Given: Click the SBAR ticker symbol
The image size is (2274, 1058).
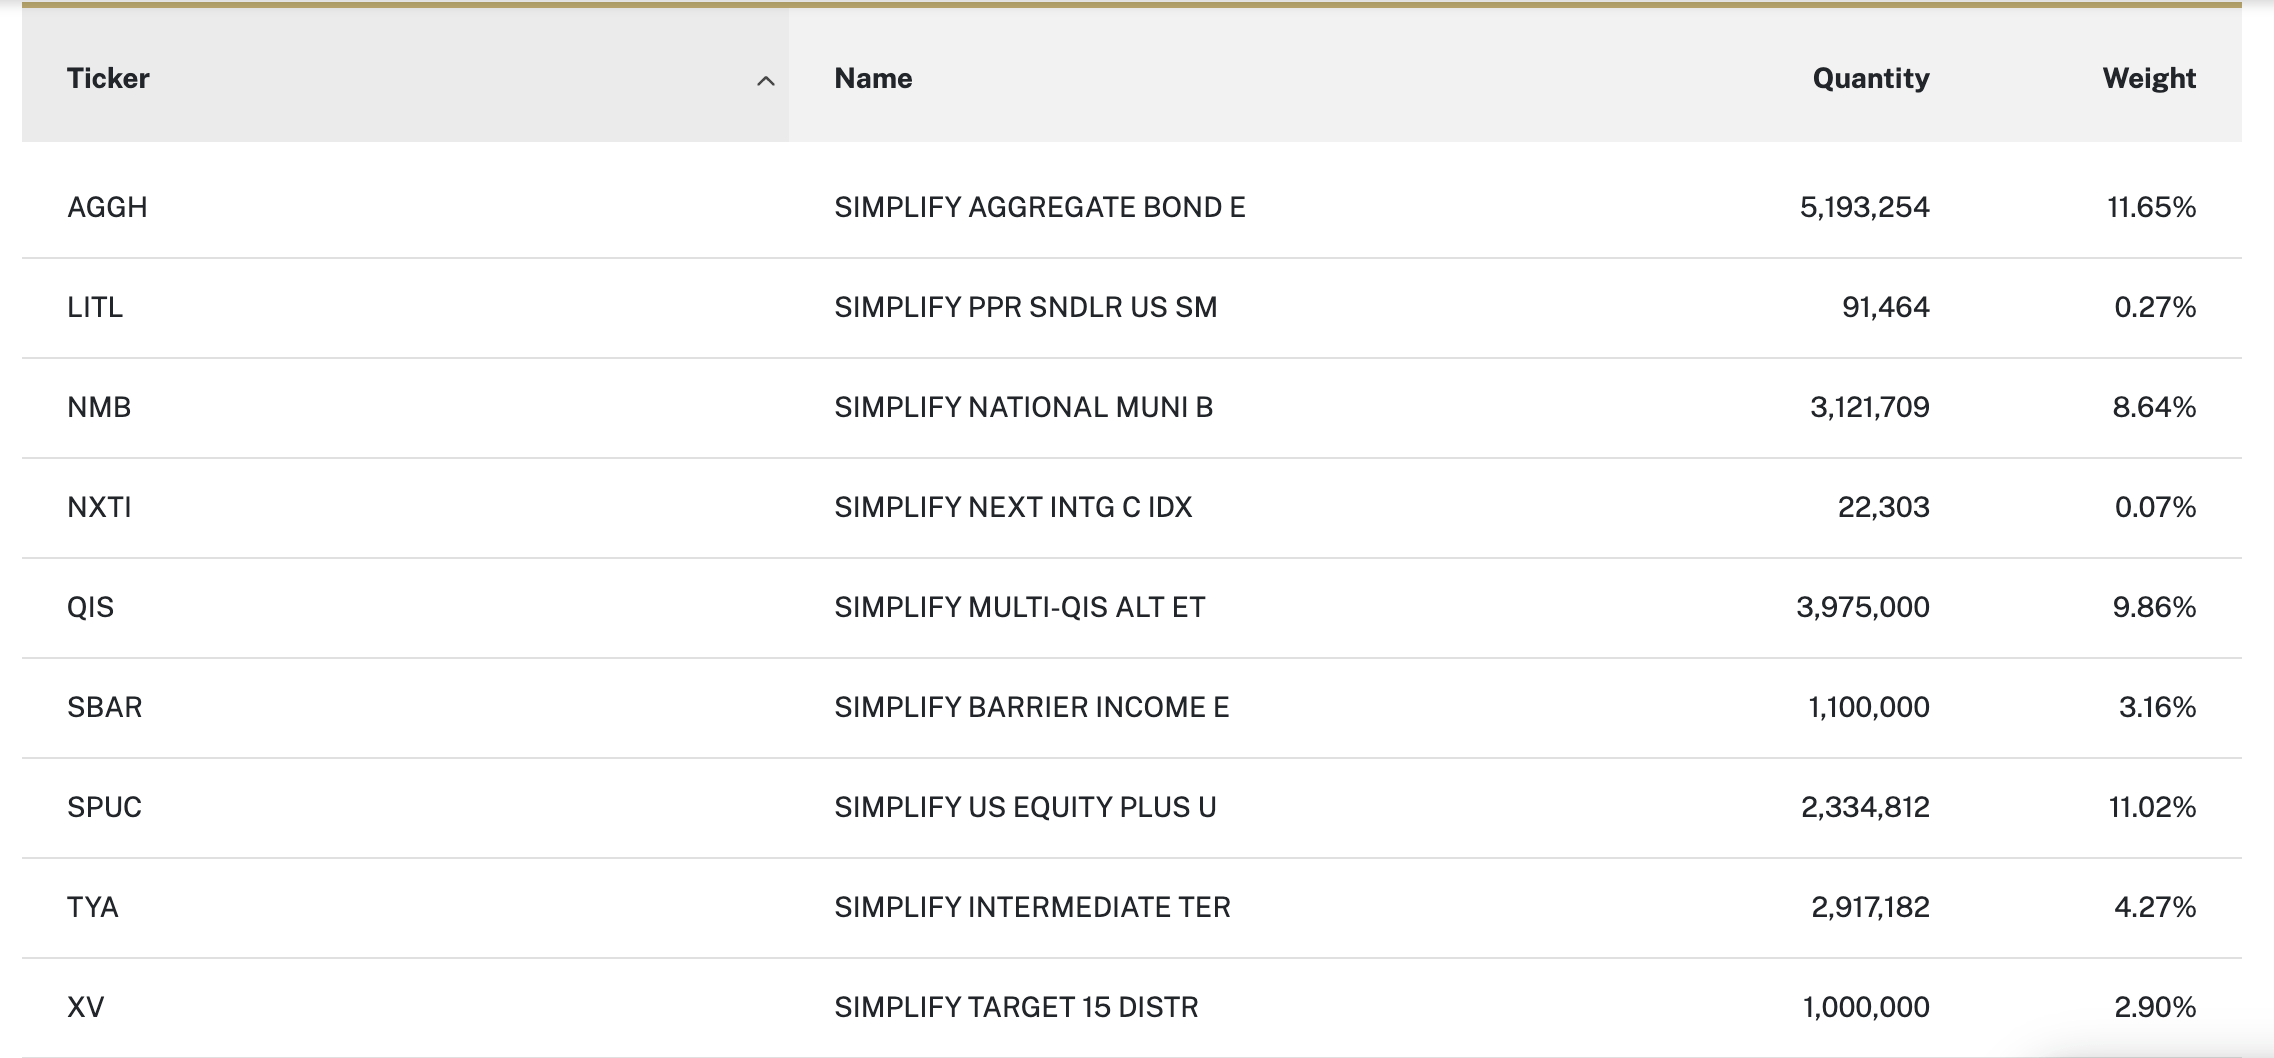Looking at the screenshot, I should 104,707.
